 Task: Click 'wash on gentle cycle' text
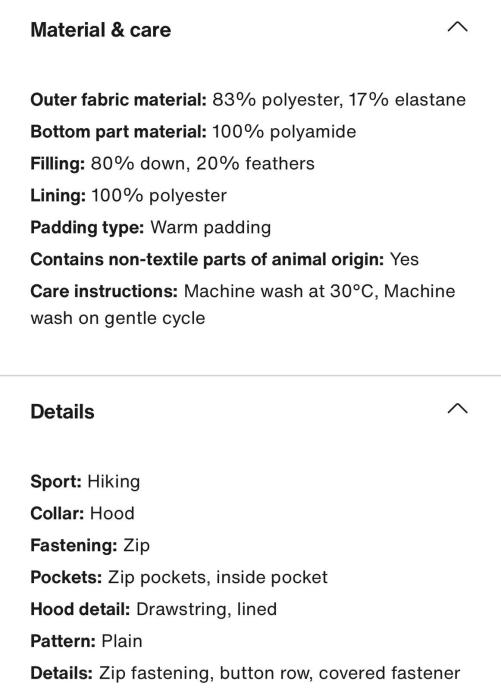(118, 318)
